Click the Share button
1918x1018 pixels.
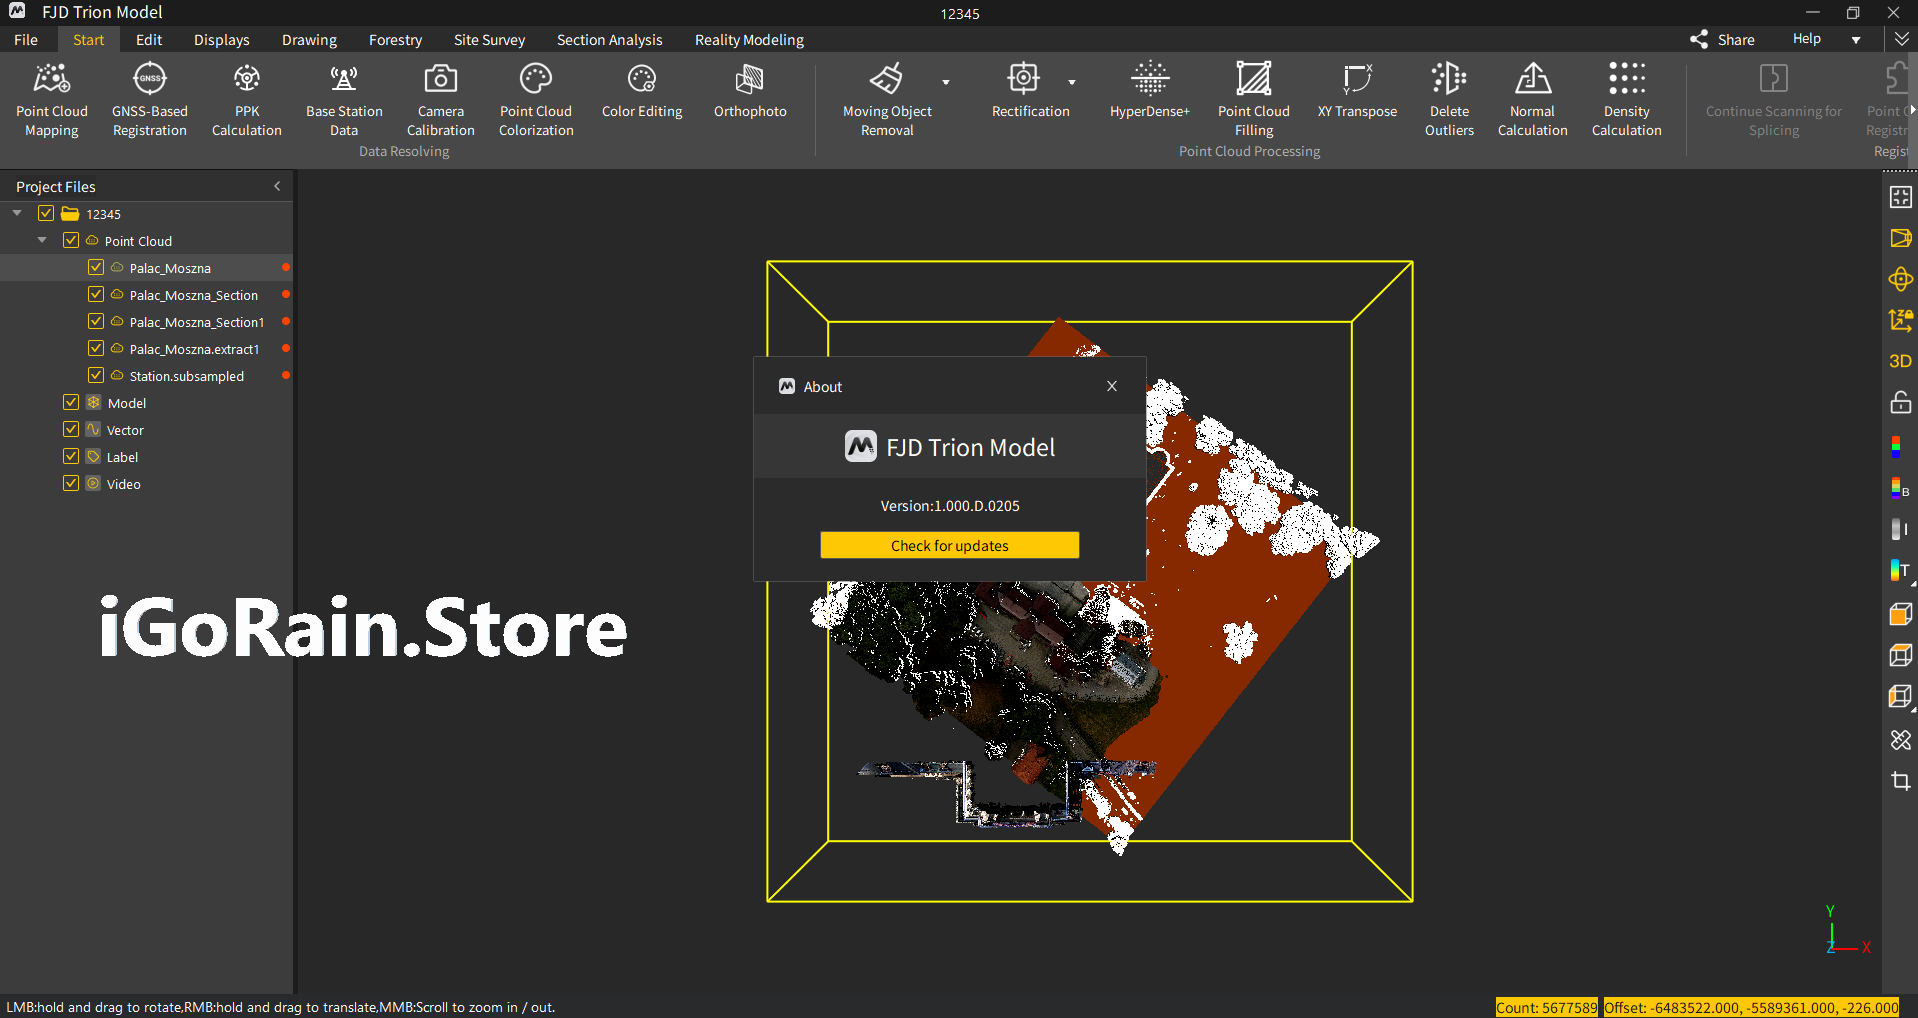tap(1722, 40)
